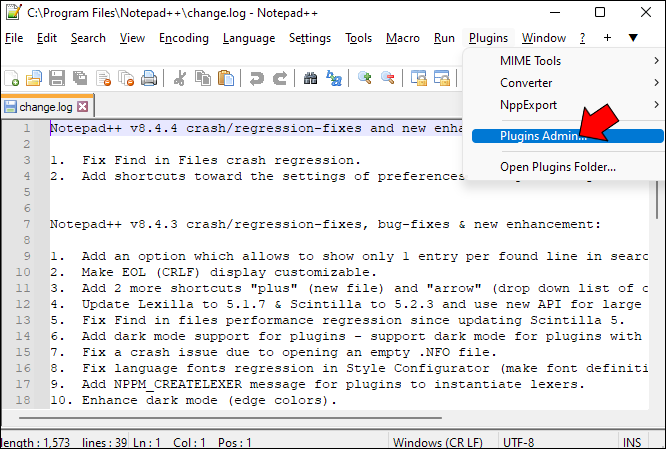Expand the MIME Tools submenu
Viewport: 666px width, 449px height.
[567, 61]
